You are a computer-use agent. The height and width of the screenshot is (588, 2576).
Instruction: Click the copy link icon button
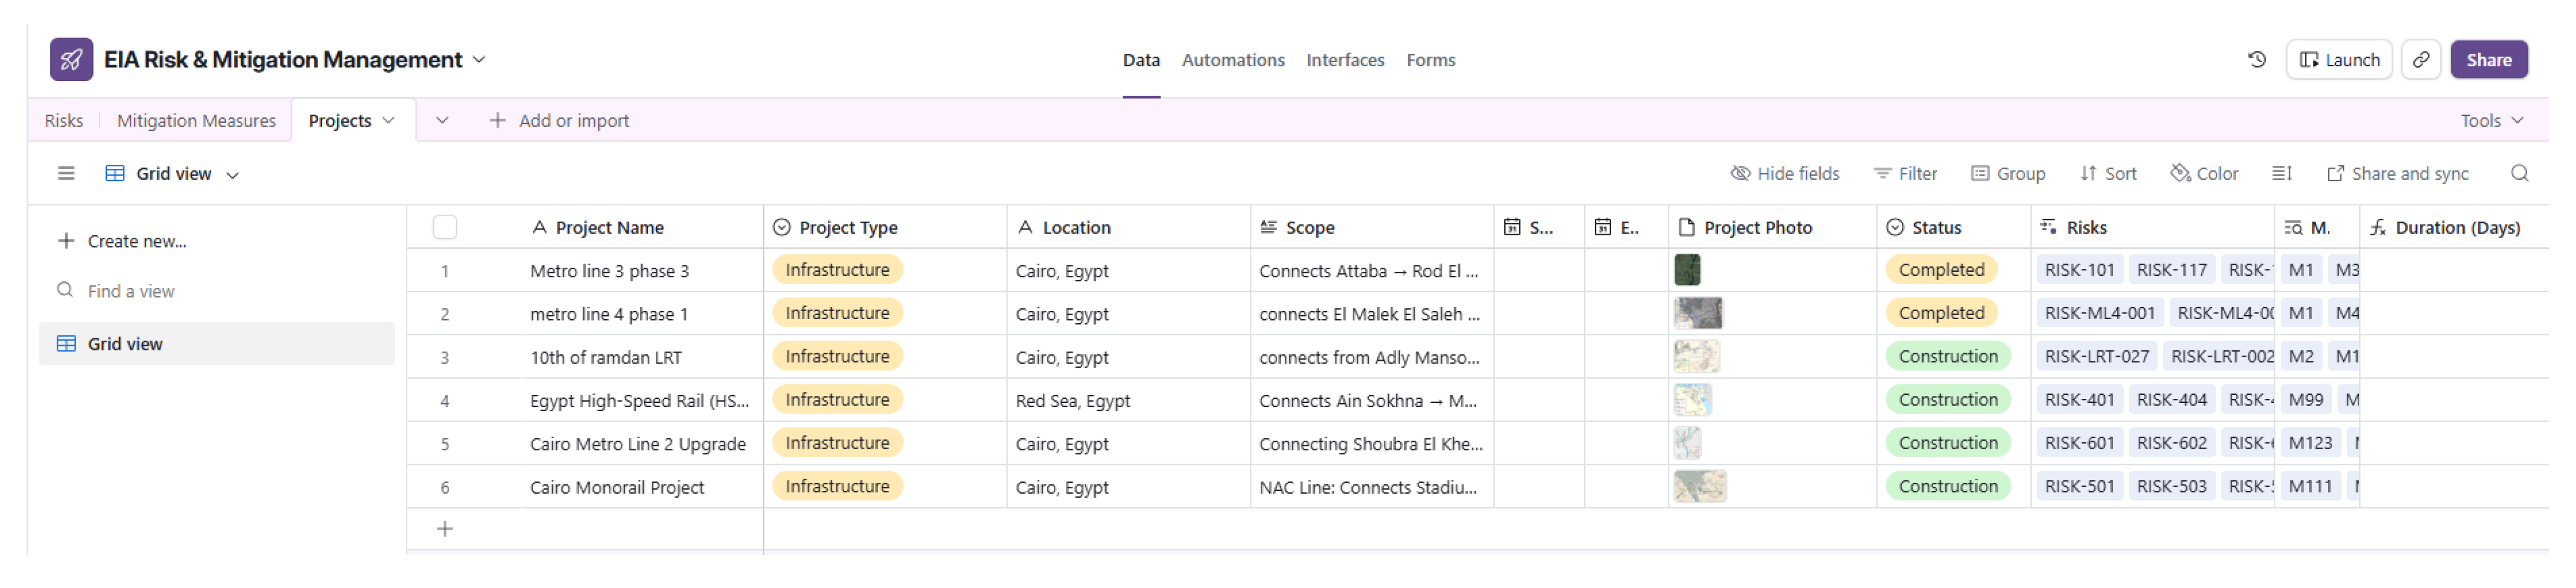(2420, 60)
